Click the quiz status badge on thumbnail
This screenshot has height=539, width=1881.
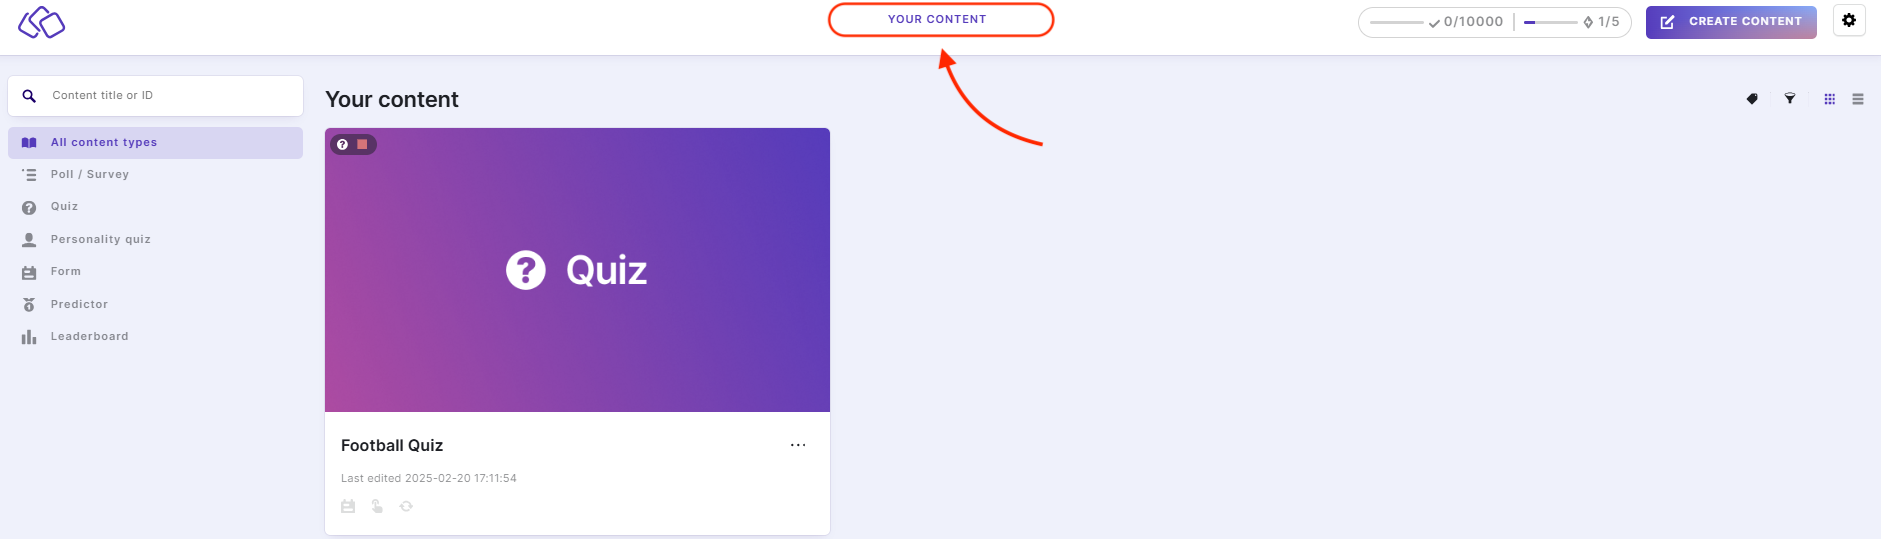353,145
